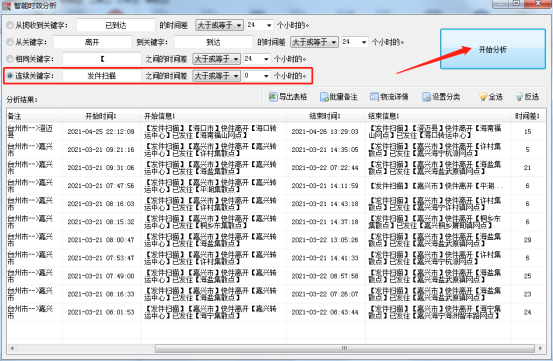This screenshot has height=361, width=553.
Task: Sort by the 时间差 column header
Action: [528, 116]
